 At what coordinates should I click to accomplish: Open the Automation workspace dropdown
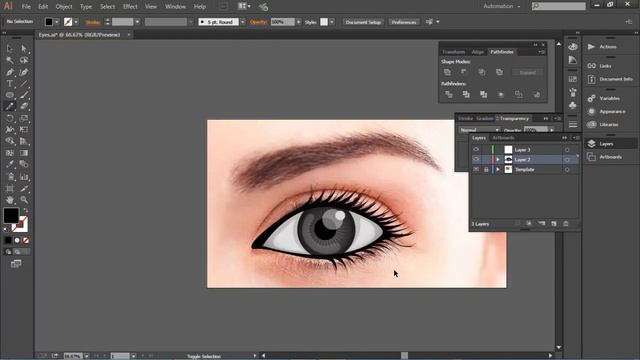pyautogui.click(x=502, y=6)
